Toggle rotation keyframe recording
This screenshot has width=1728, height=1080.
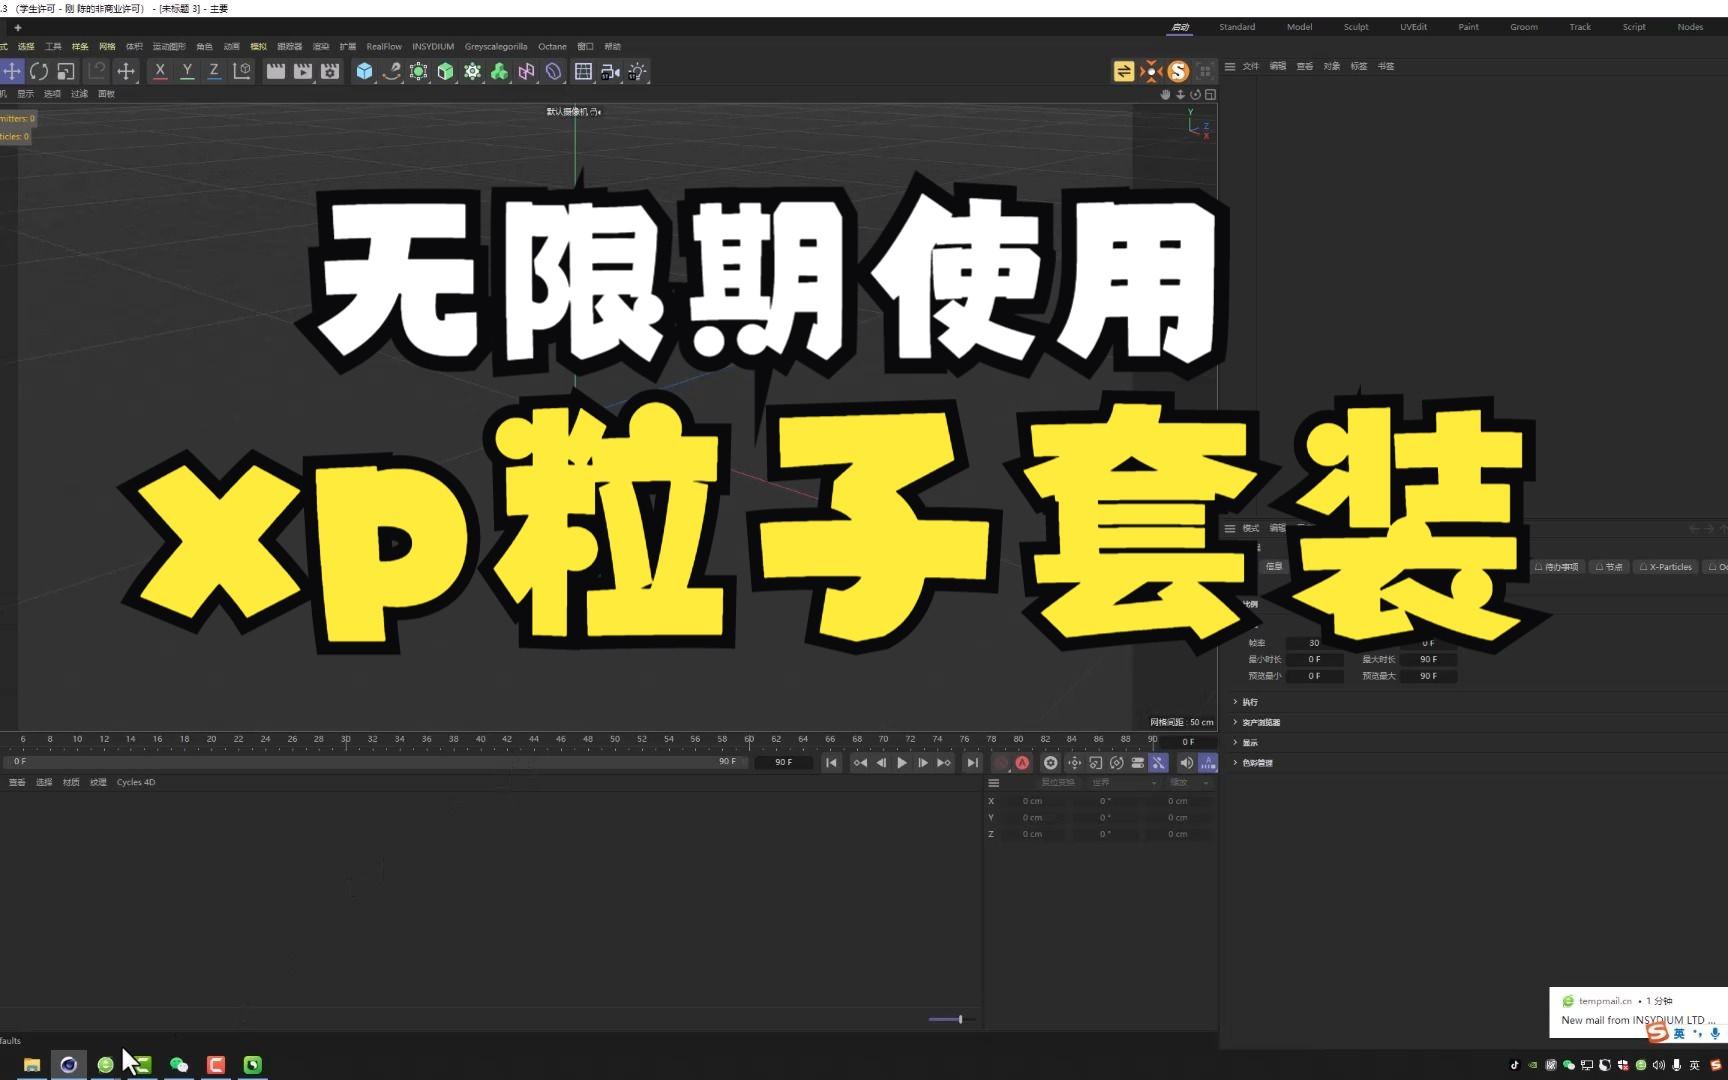pos(1116,762)
